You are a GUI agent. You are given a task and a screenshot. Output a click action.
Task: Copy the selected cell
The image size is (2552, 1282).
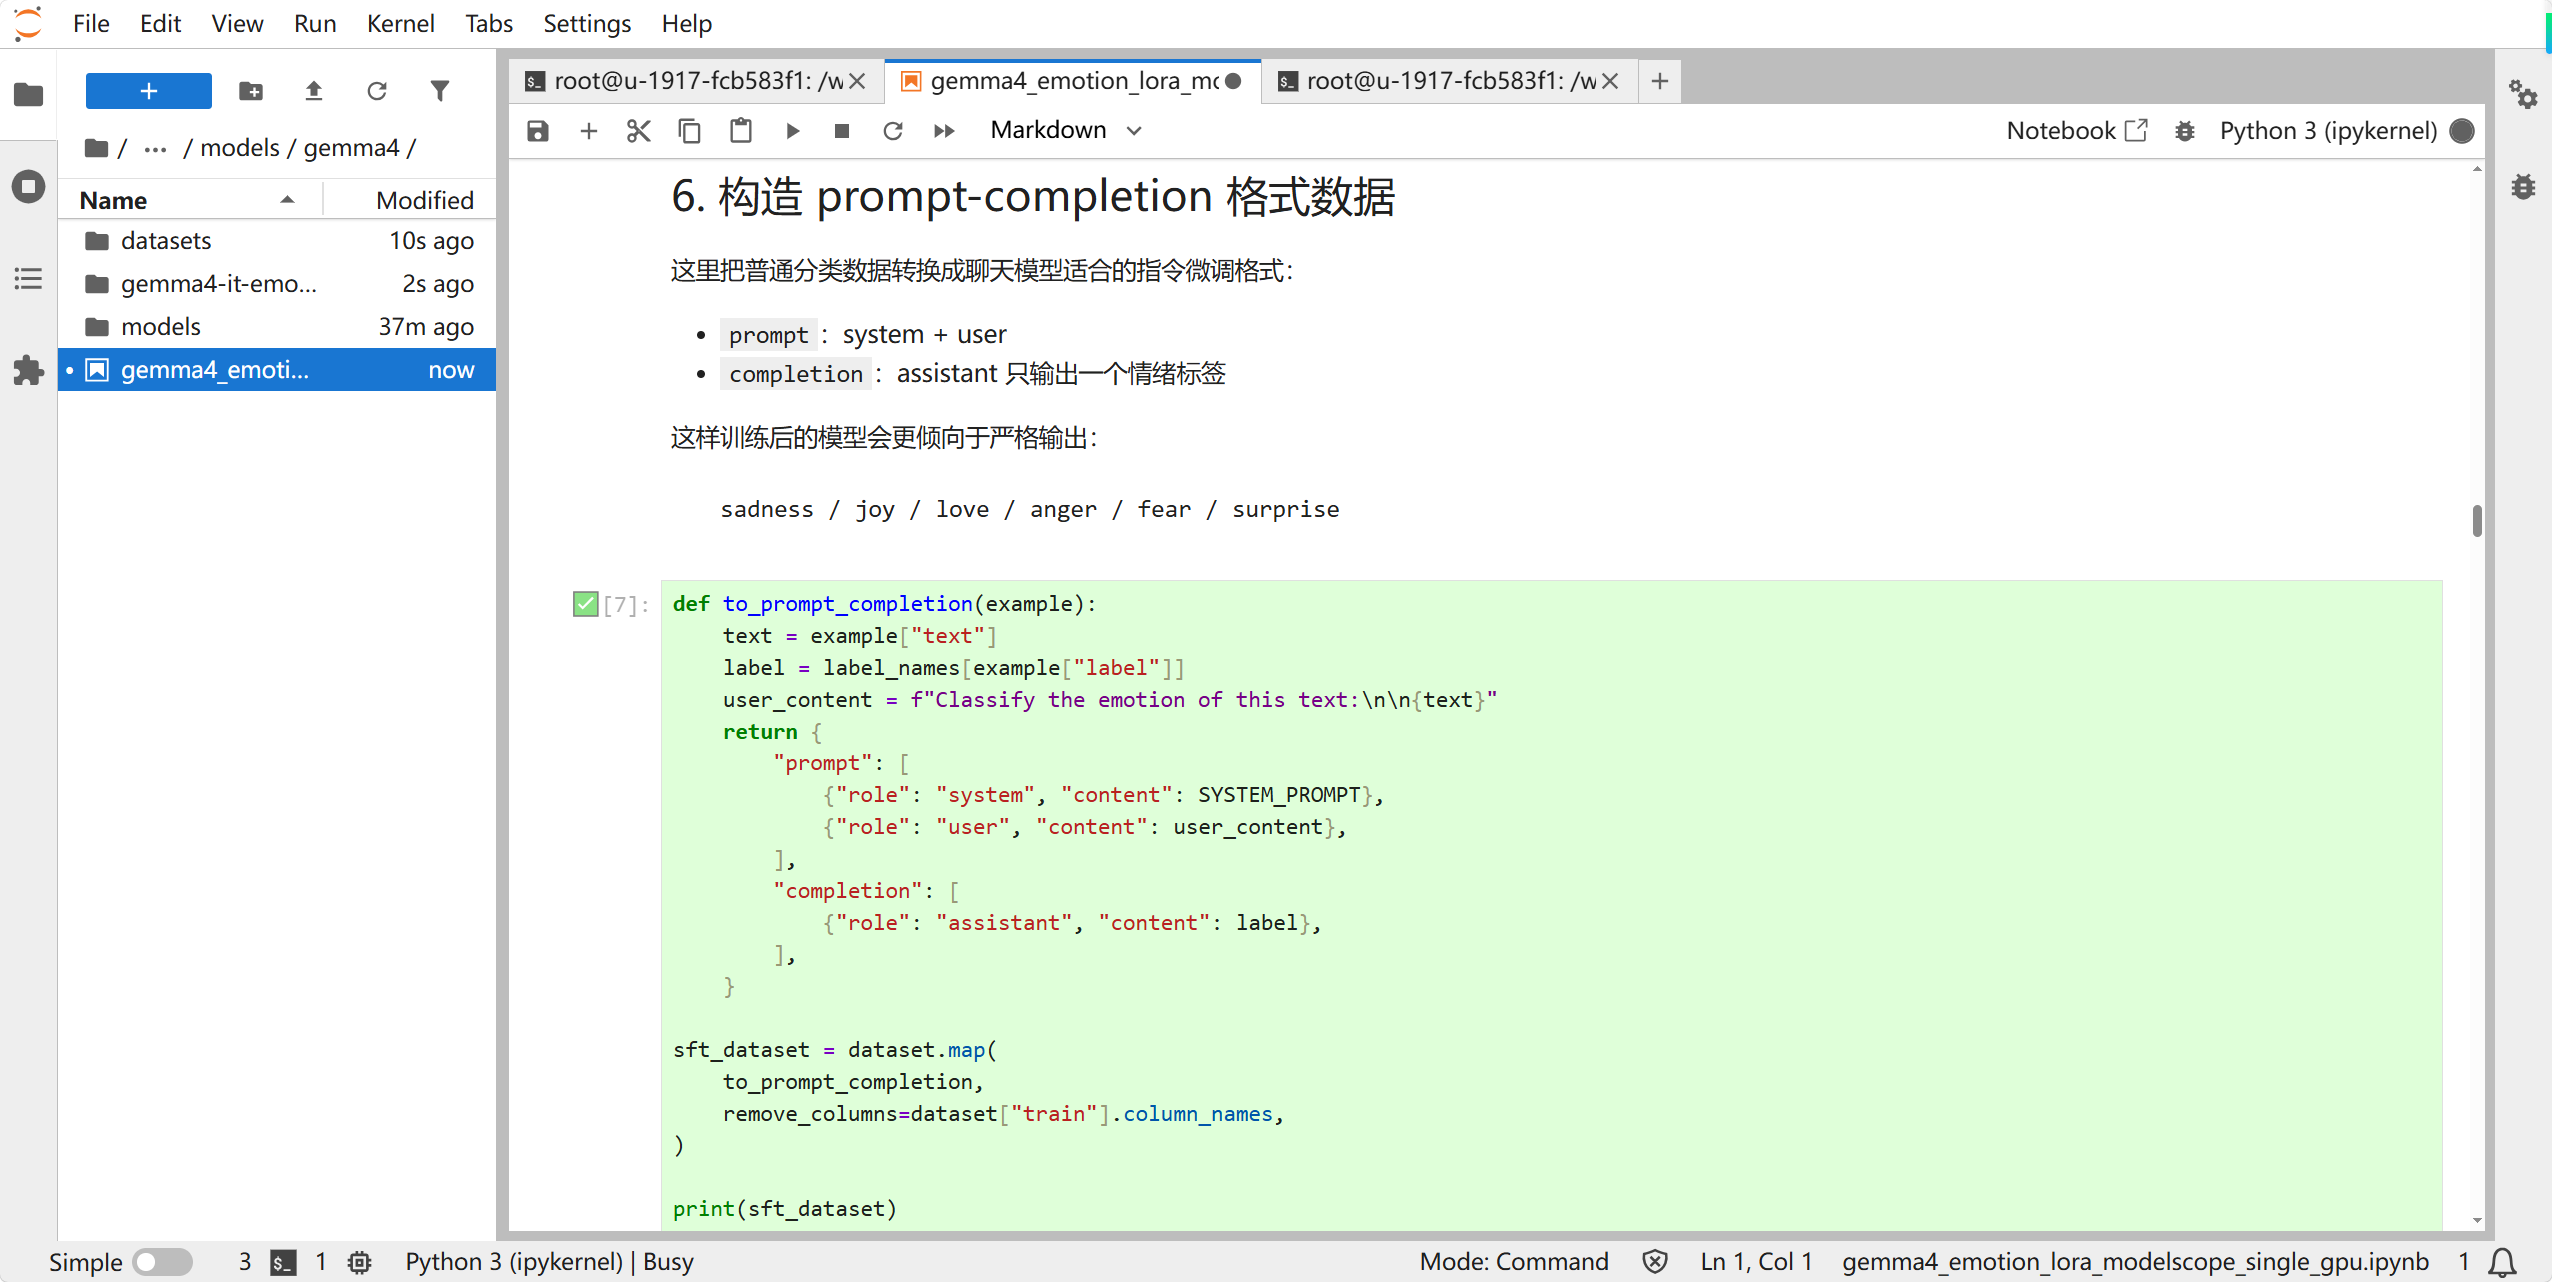pos(690,131)
